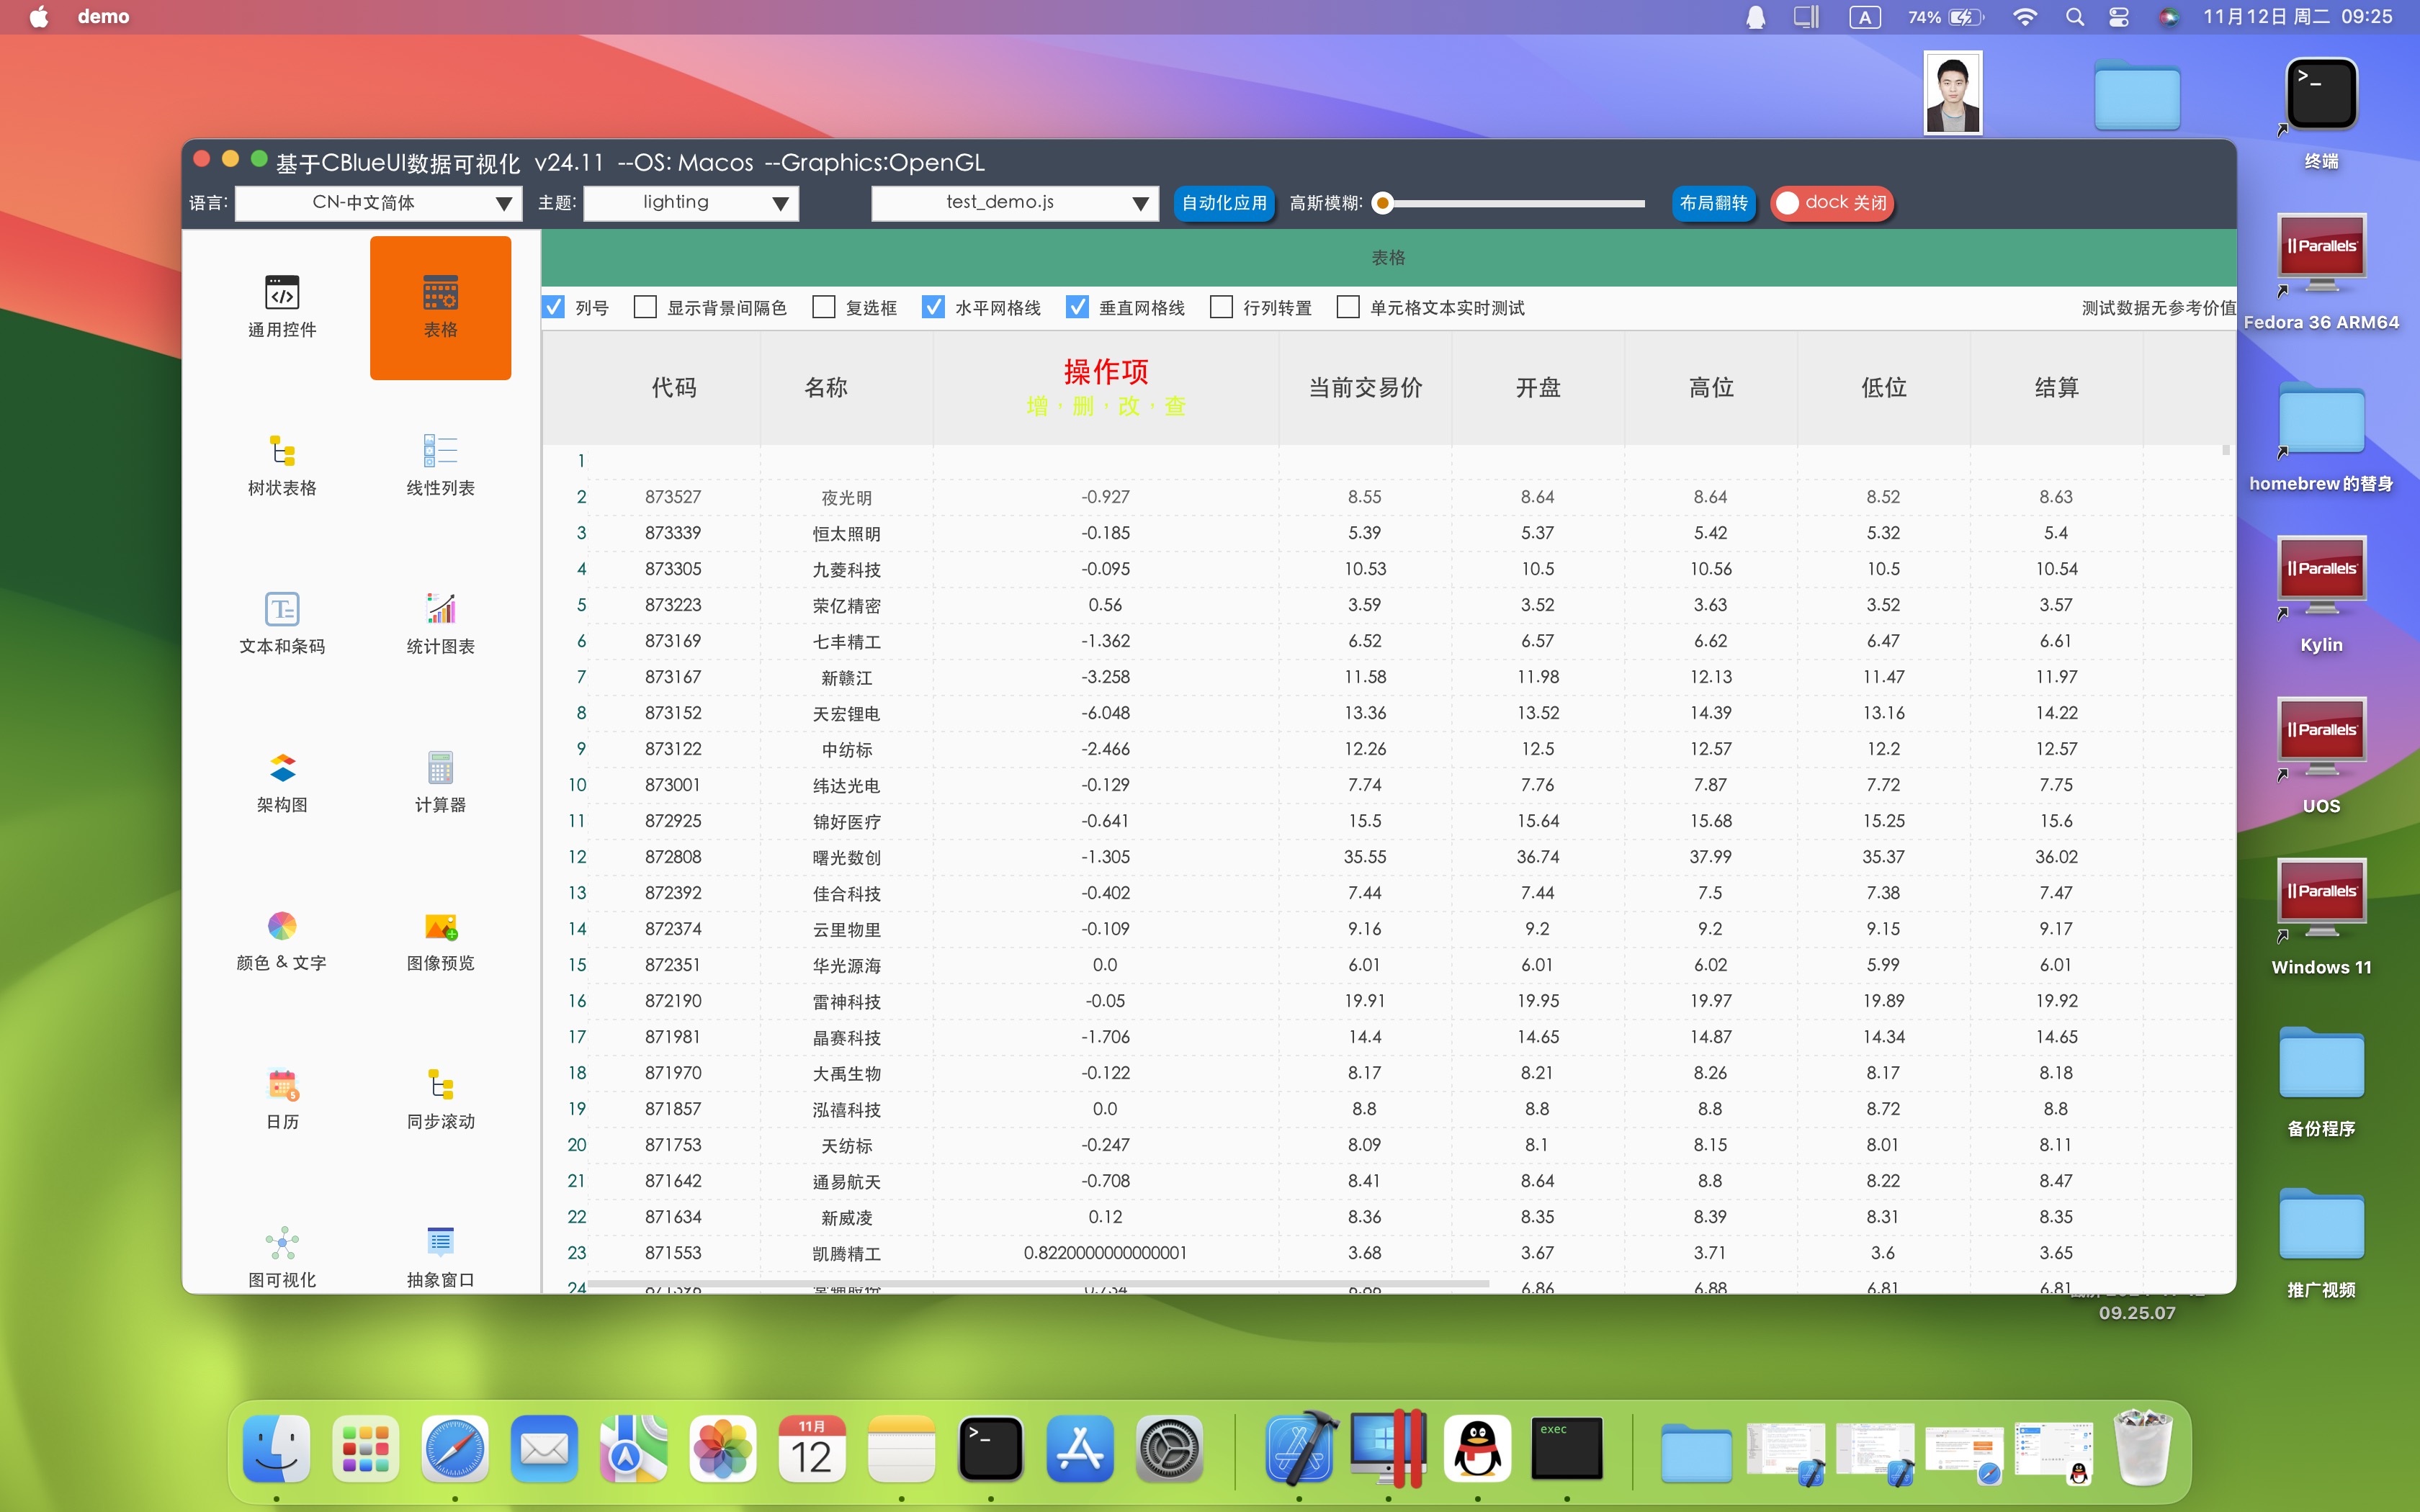Viewport: 2420px width, 1512px height.
Task: Open the 颜色 & 文字 color wheel icon
Action: tap(282, 927)
